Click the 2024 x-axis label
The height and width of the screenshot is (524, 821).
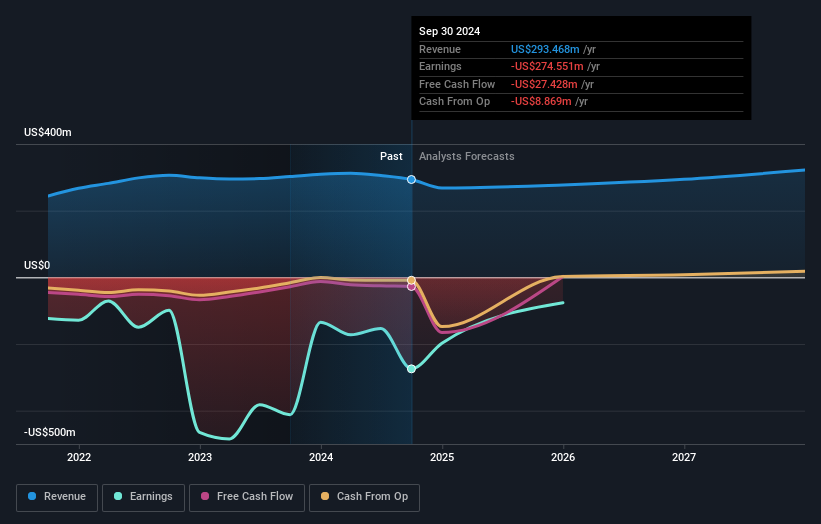click(321, 458)
